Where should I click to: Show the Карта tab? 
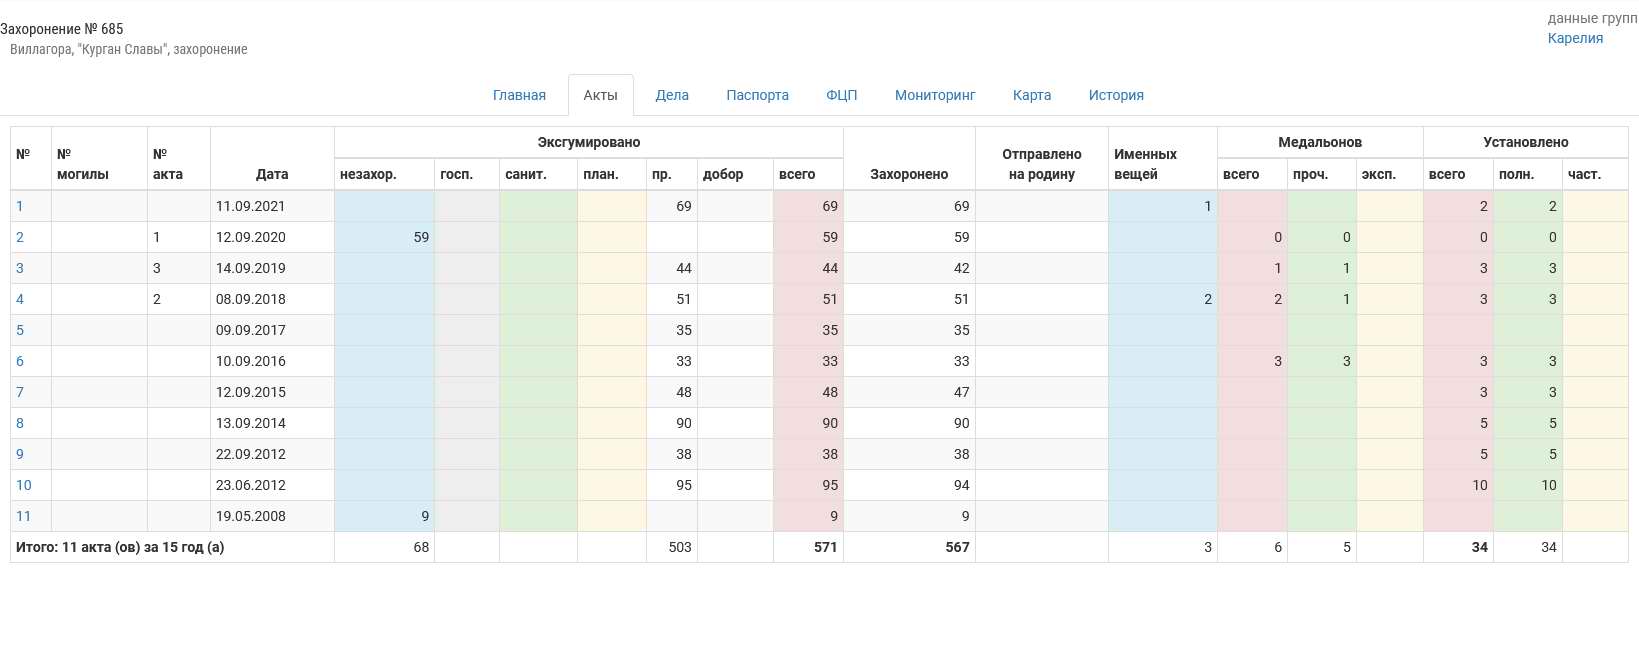click(x=1031, y=95)
